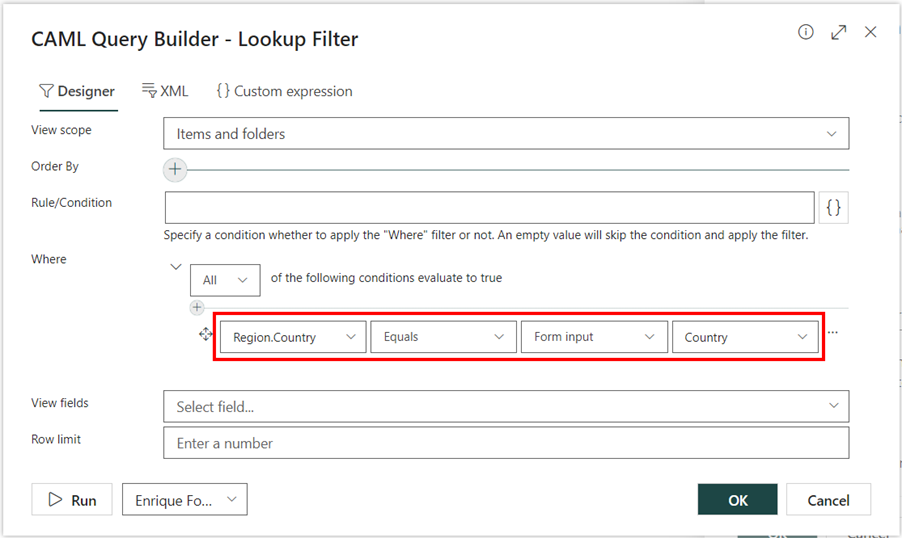
Task: Open the Equals operator dropdown
Action: (x=443, y=337)
